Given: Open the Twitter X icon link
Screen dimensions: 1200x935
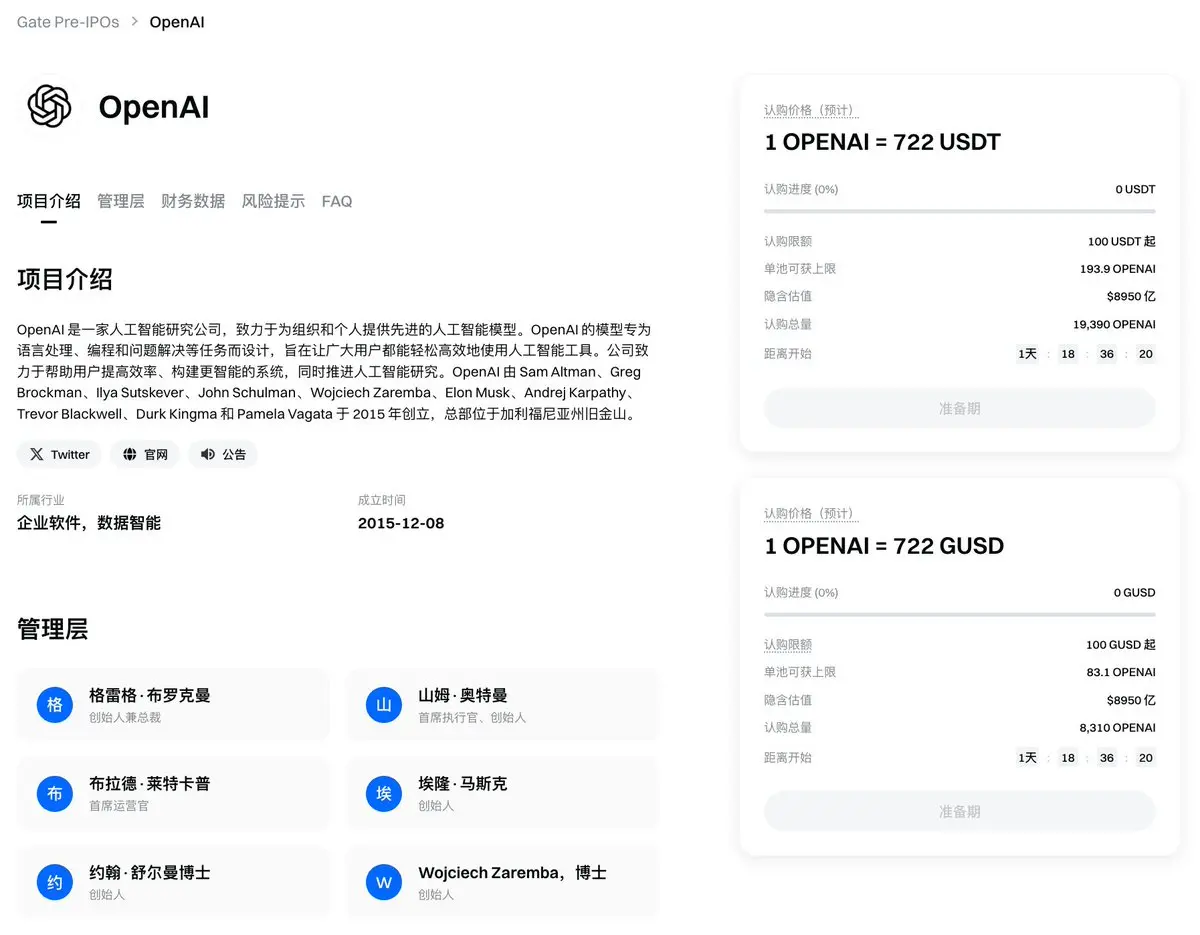Looking at the screenshot, I should click(37, 454).
